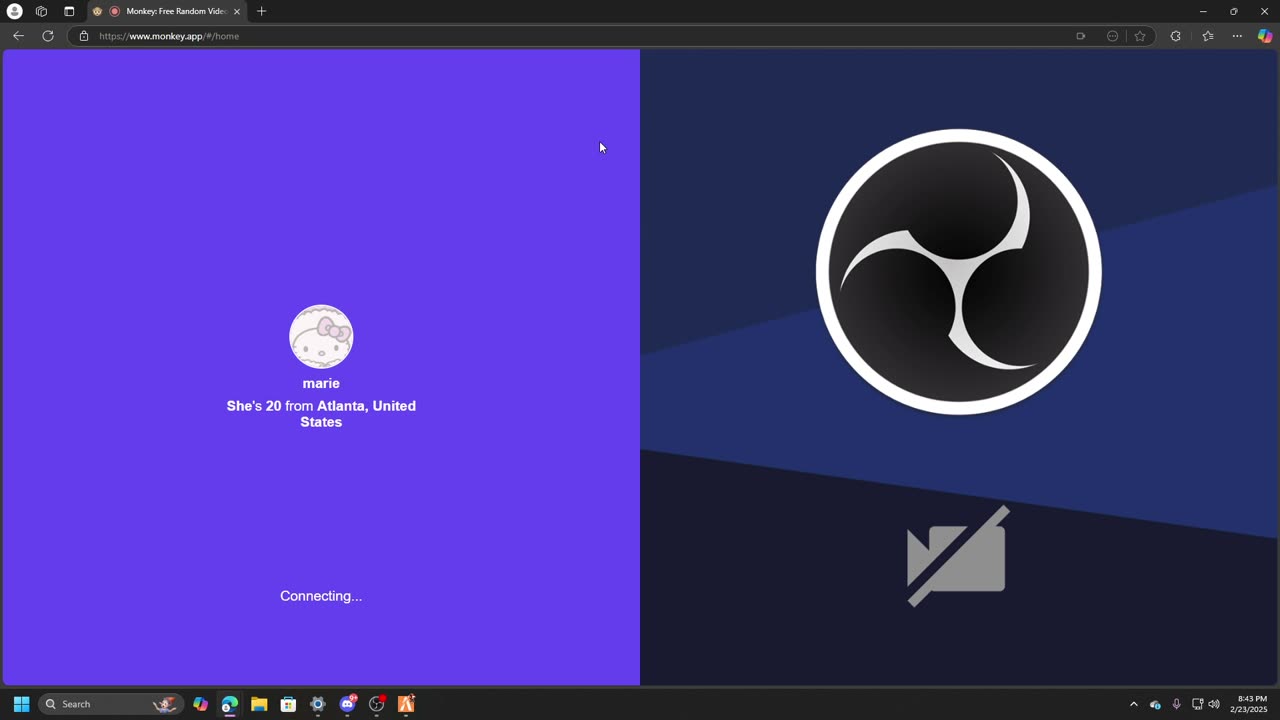
Task: Click marie's Hello Kitty profile avatar
Action: tap(321, 337)
